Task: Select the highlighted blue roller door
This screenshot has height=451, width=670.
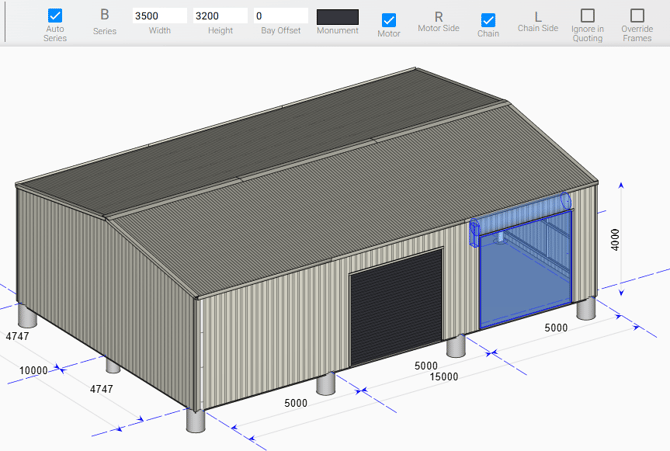Action: point(525,270)
